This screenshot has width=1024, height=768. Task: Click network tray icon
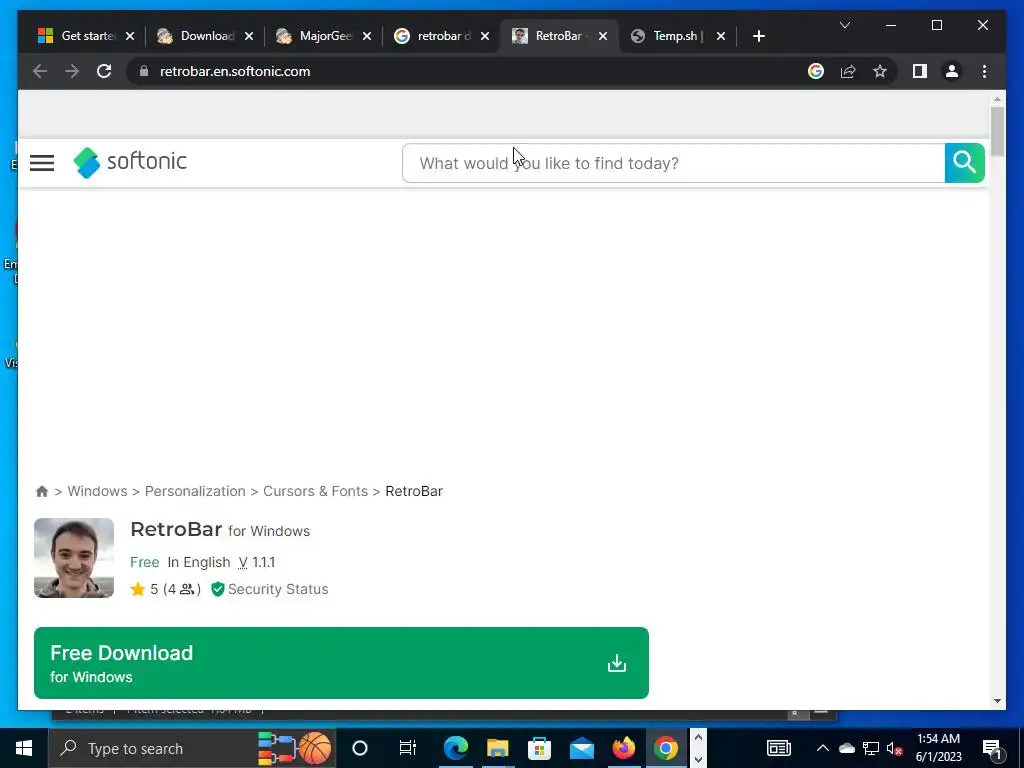tap(871, 748)
